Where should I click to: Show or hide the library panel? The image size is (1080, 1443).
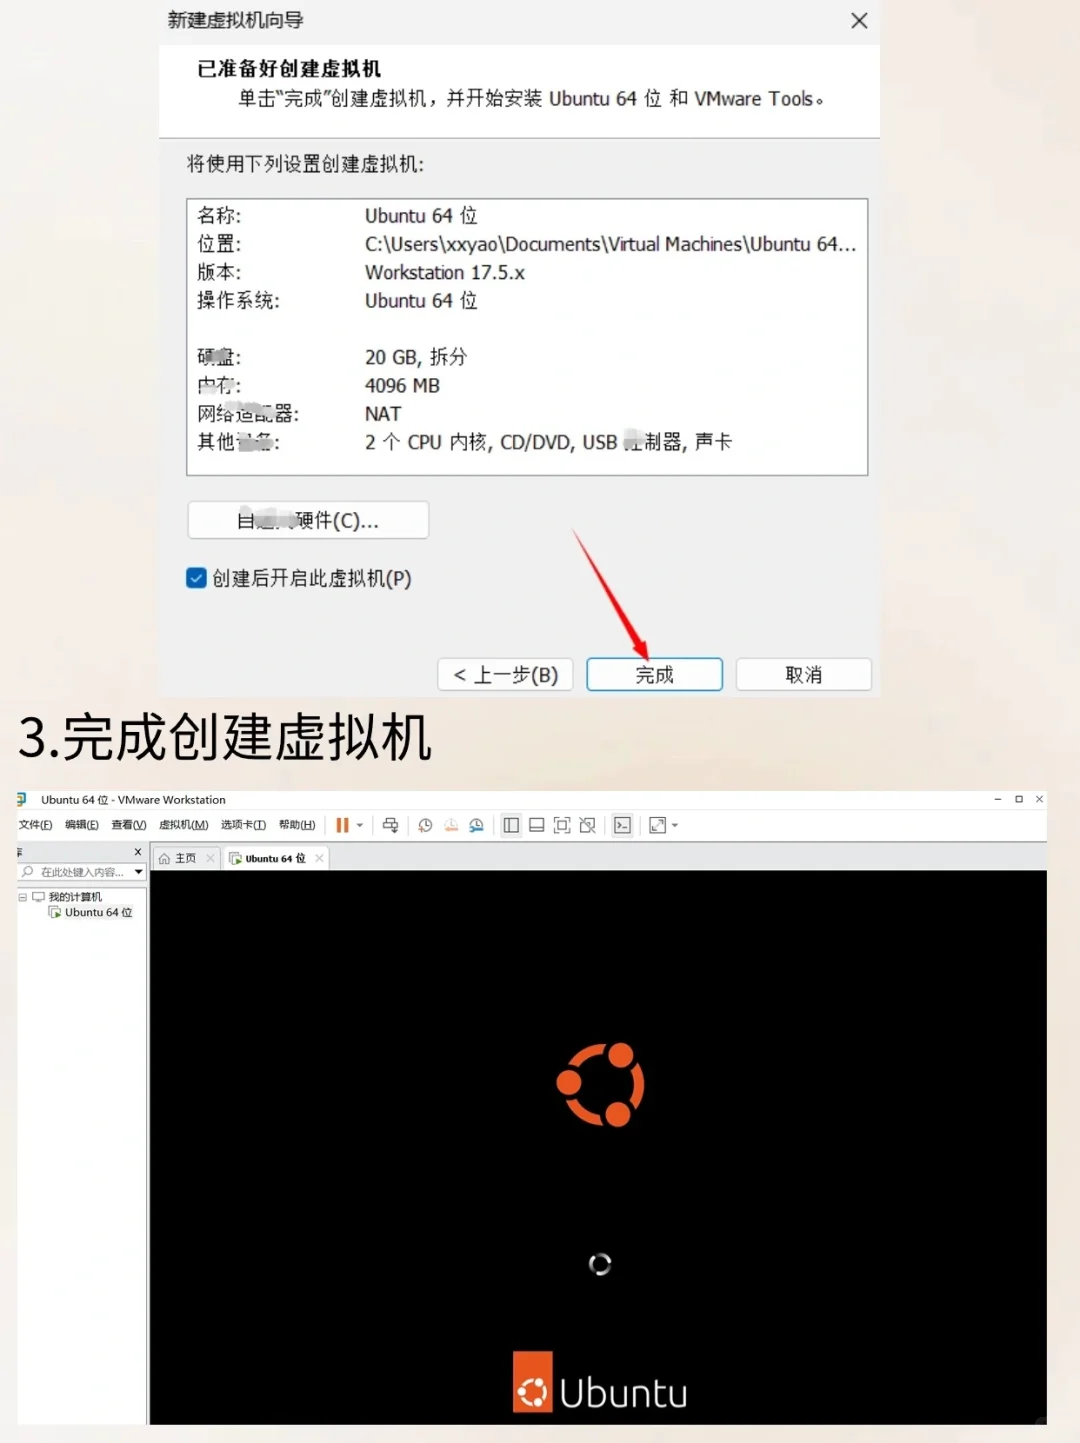(511, 825)
